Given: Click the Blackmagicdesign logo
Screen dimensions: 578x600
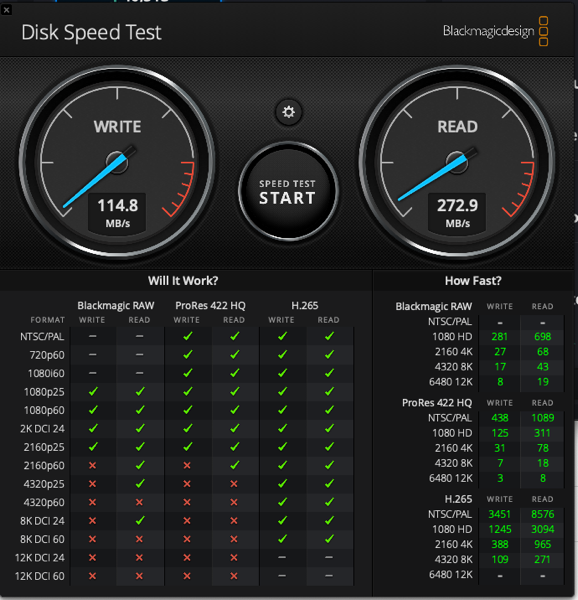Looking at the screenshot, I should pos(496,31).
